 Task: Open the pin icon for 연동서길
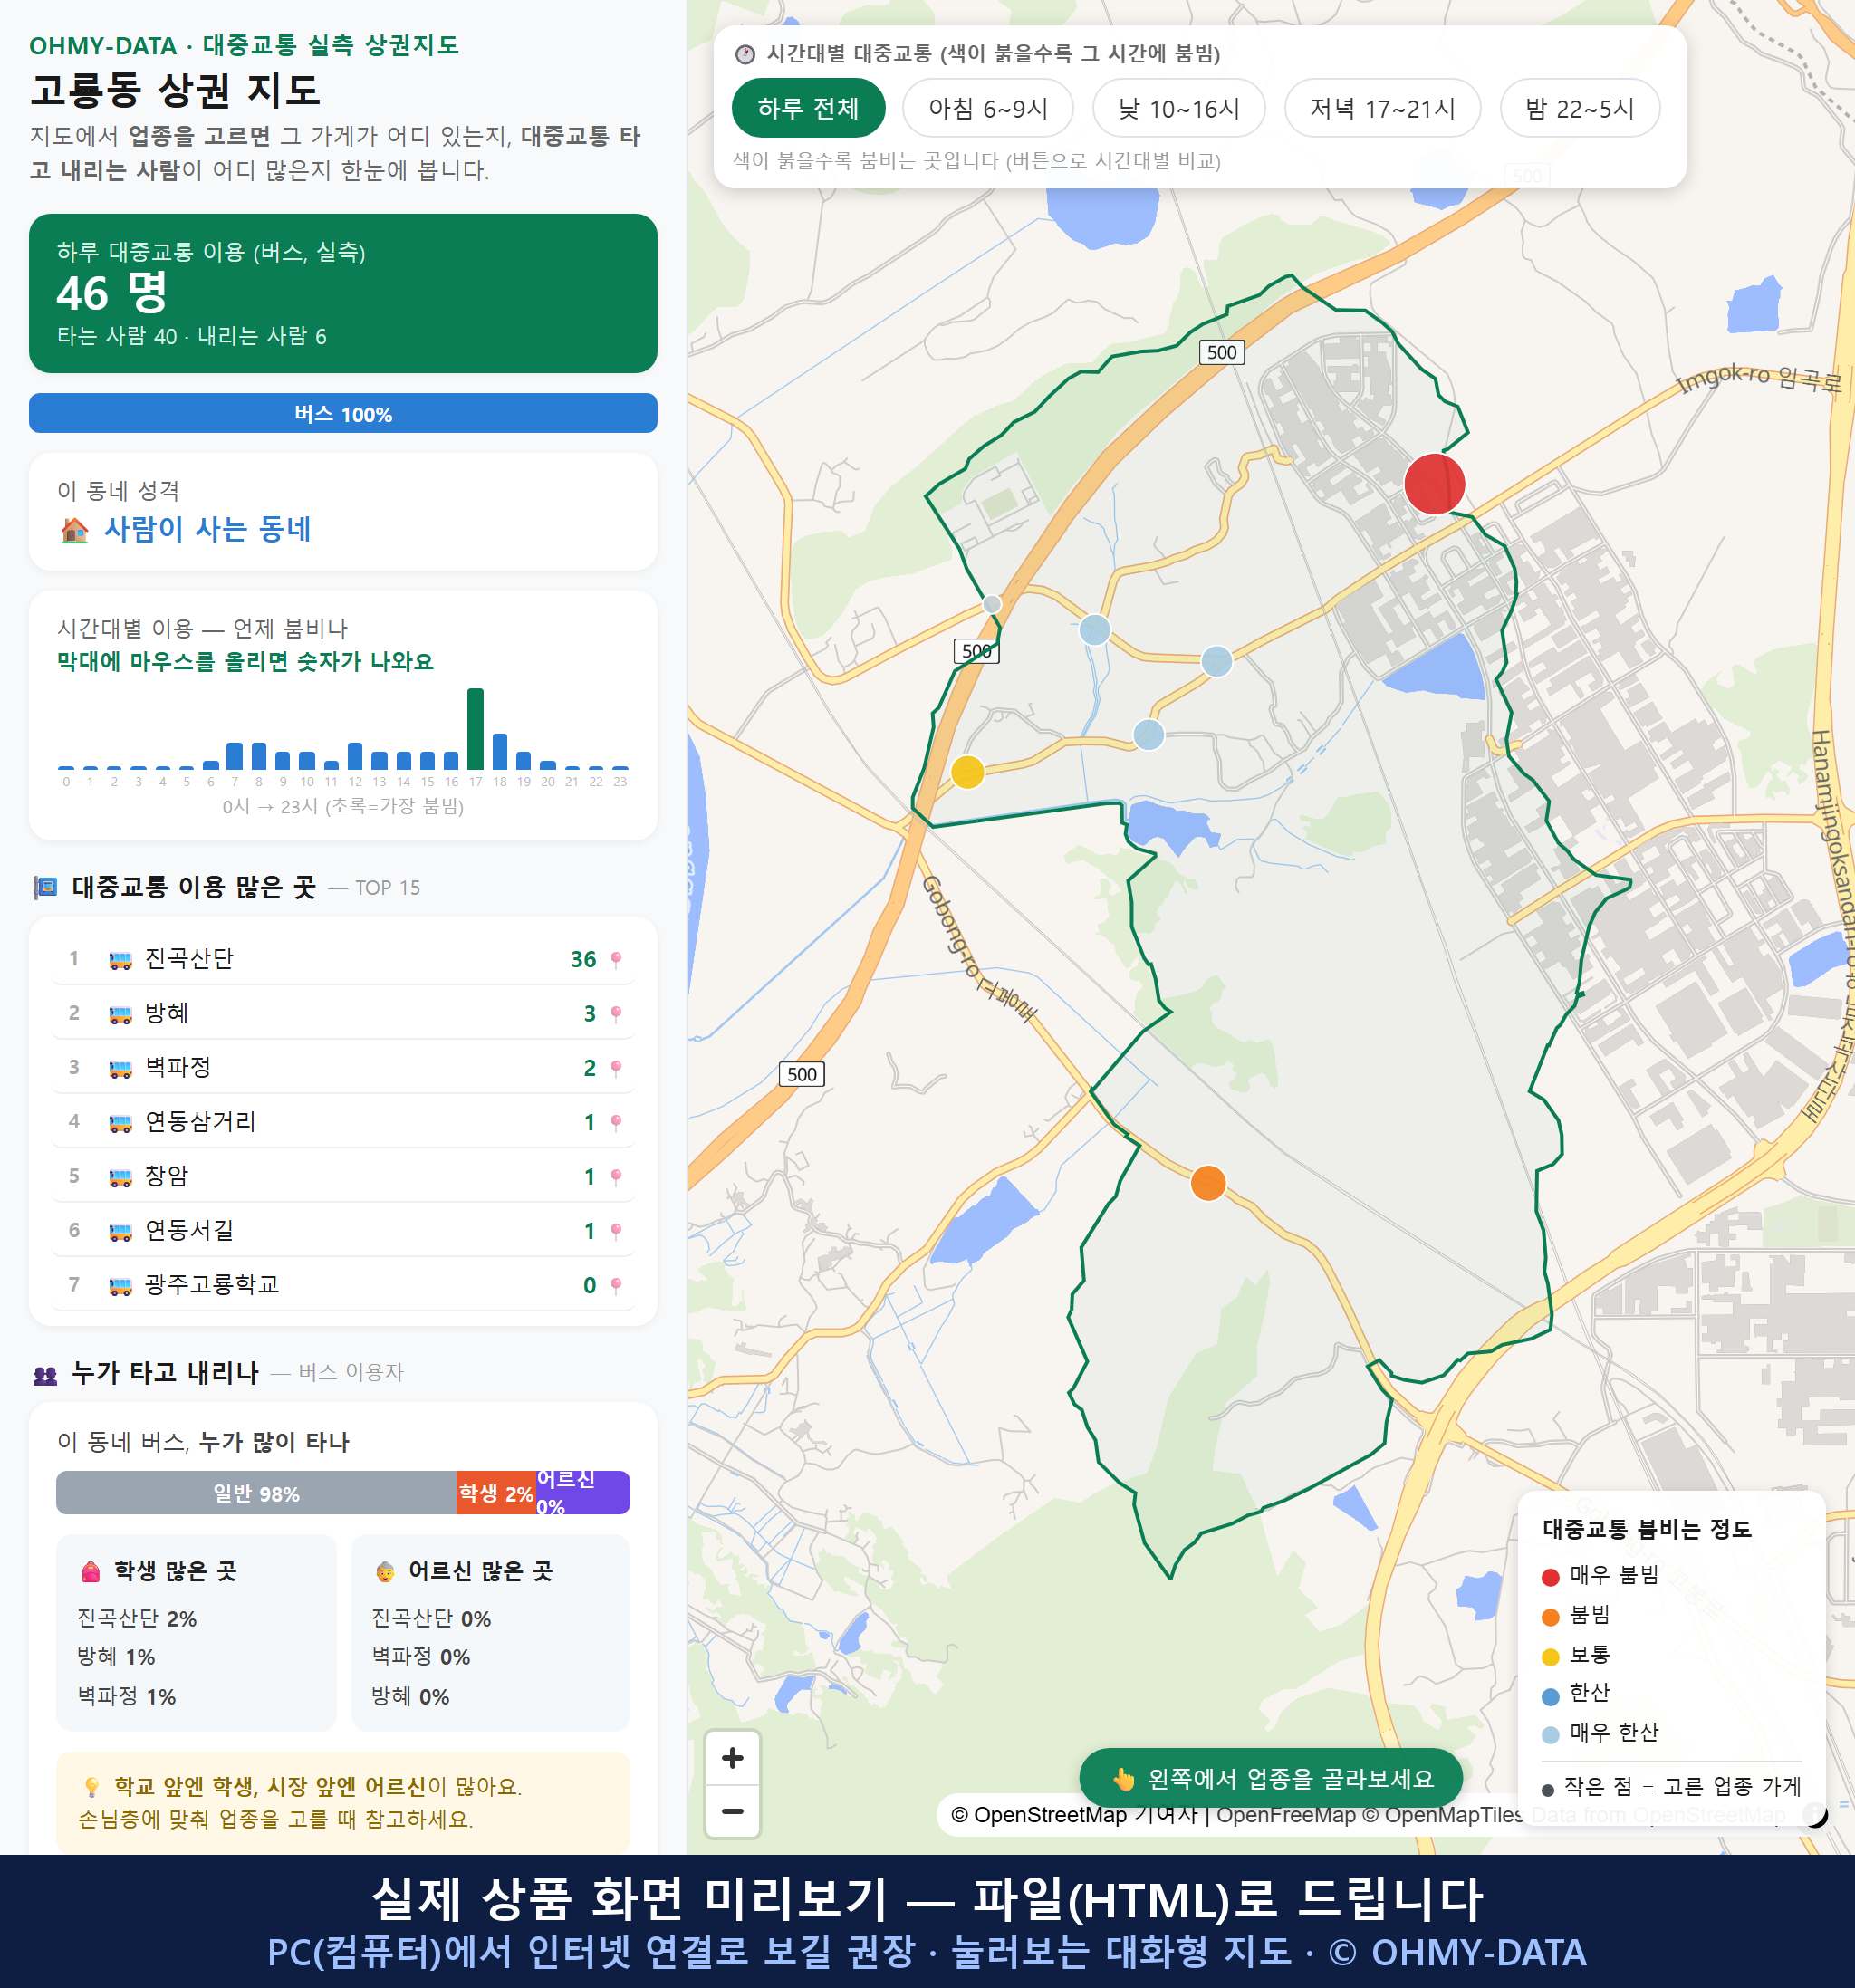[616, 1230]
